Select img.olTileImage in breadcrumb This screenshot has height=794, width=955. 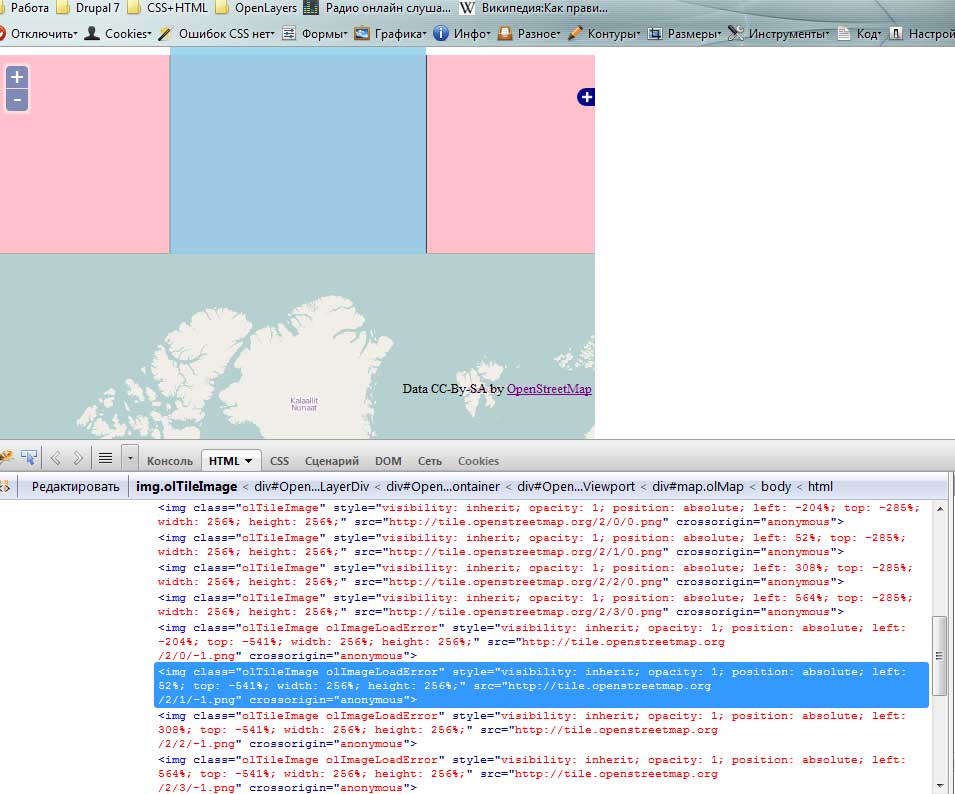[186, 487]
